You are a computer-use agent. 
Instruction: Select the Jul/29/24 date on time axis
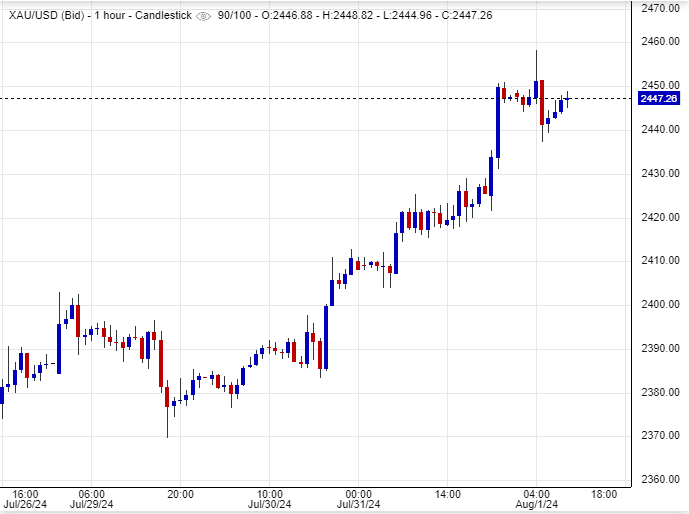coord(91,506)
